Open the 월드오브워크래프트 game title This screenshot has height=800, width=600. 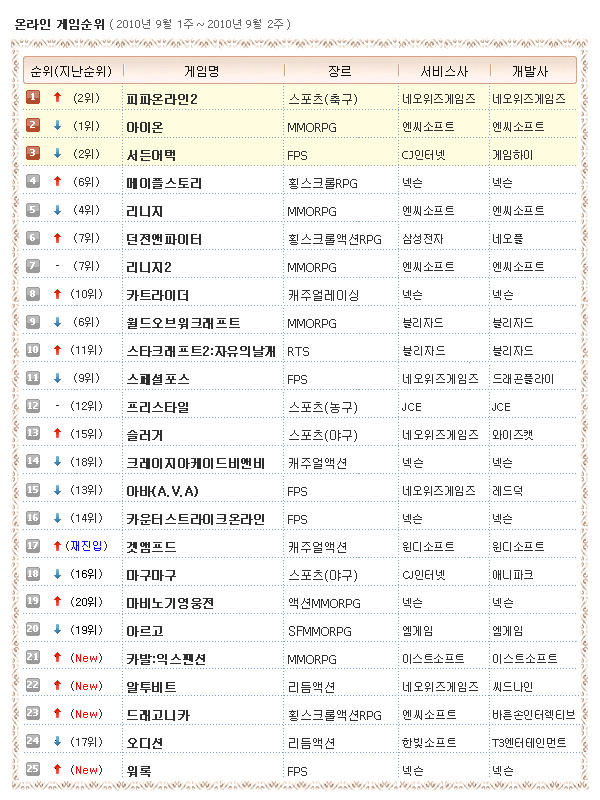(184, 323)
